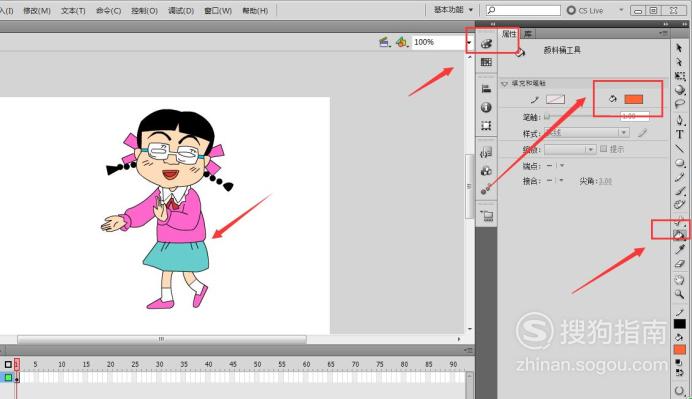
Task: Toggle the 提示 hinting checkbox
Action: pos(603,149)
